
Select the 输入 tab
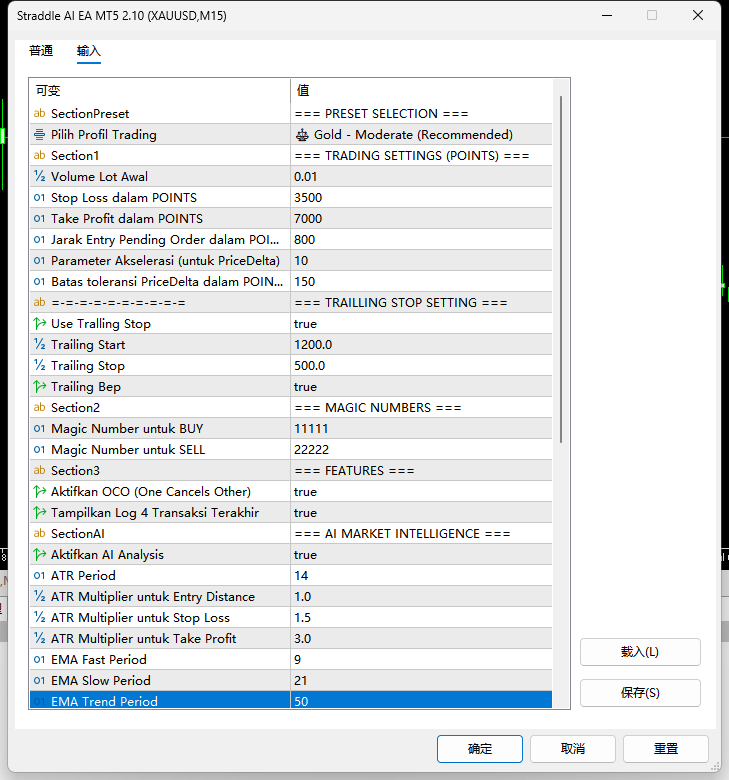[89, 51]
